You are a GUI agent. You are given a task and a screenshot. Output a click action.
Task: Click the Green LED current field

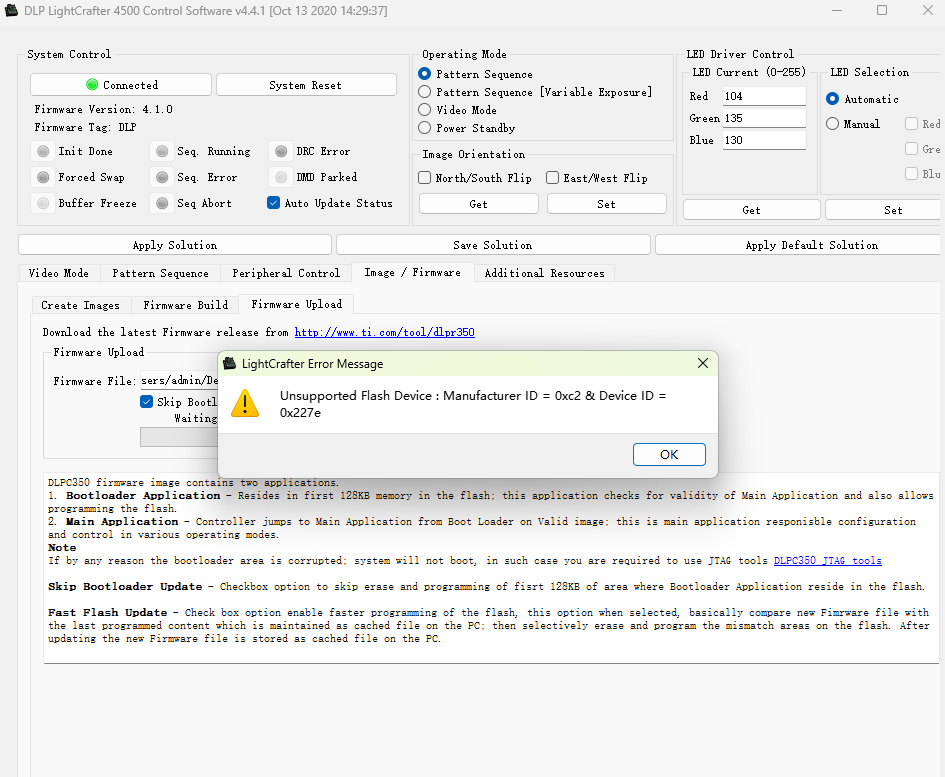tap(764, 118)
